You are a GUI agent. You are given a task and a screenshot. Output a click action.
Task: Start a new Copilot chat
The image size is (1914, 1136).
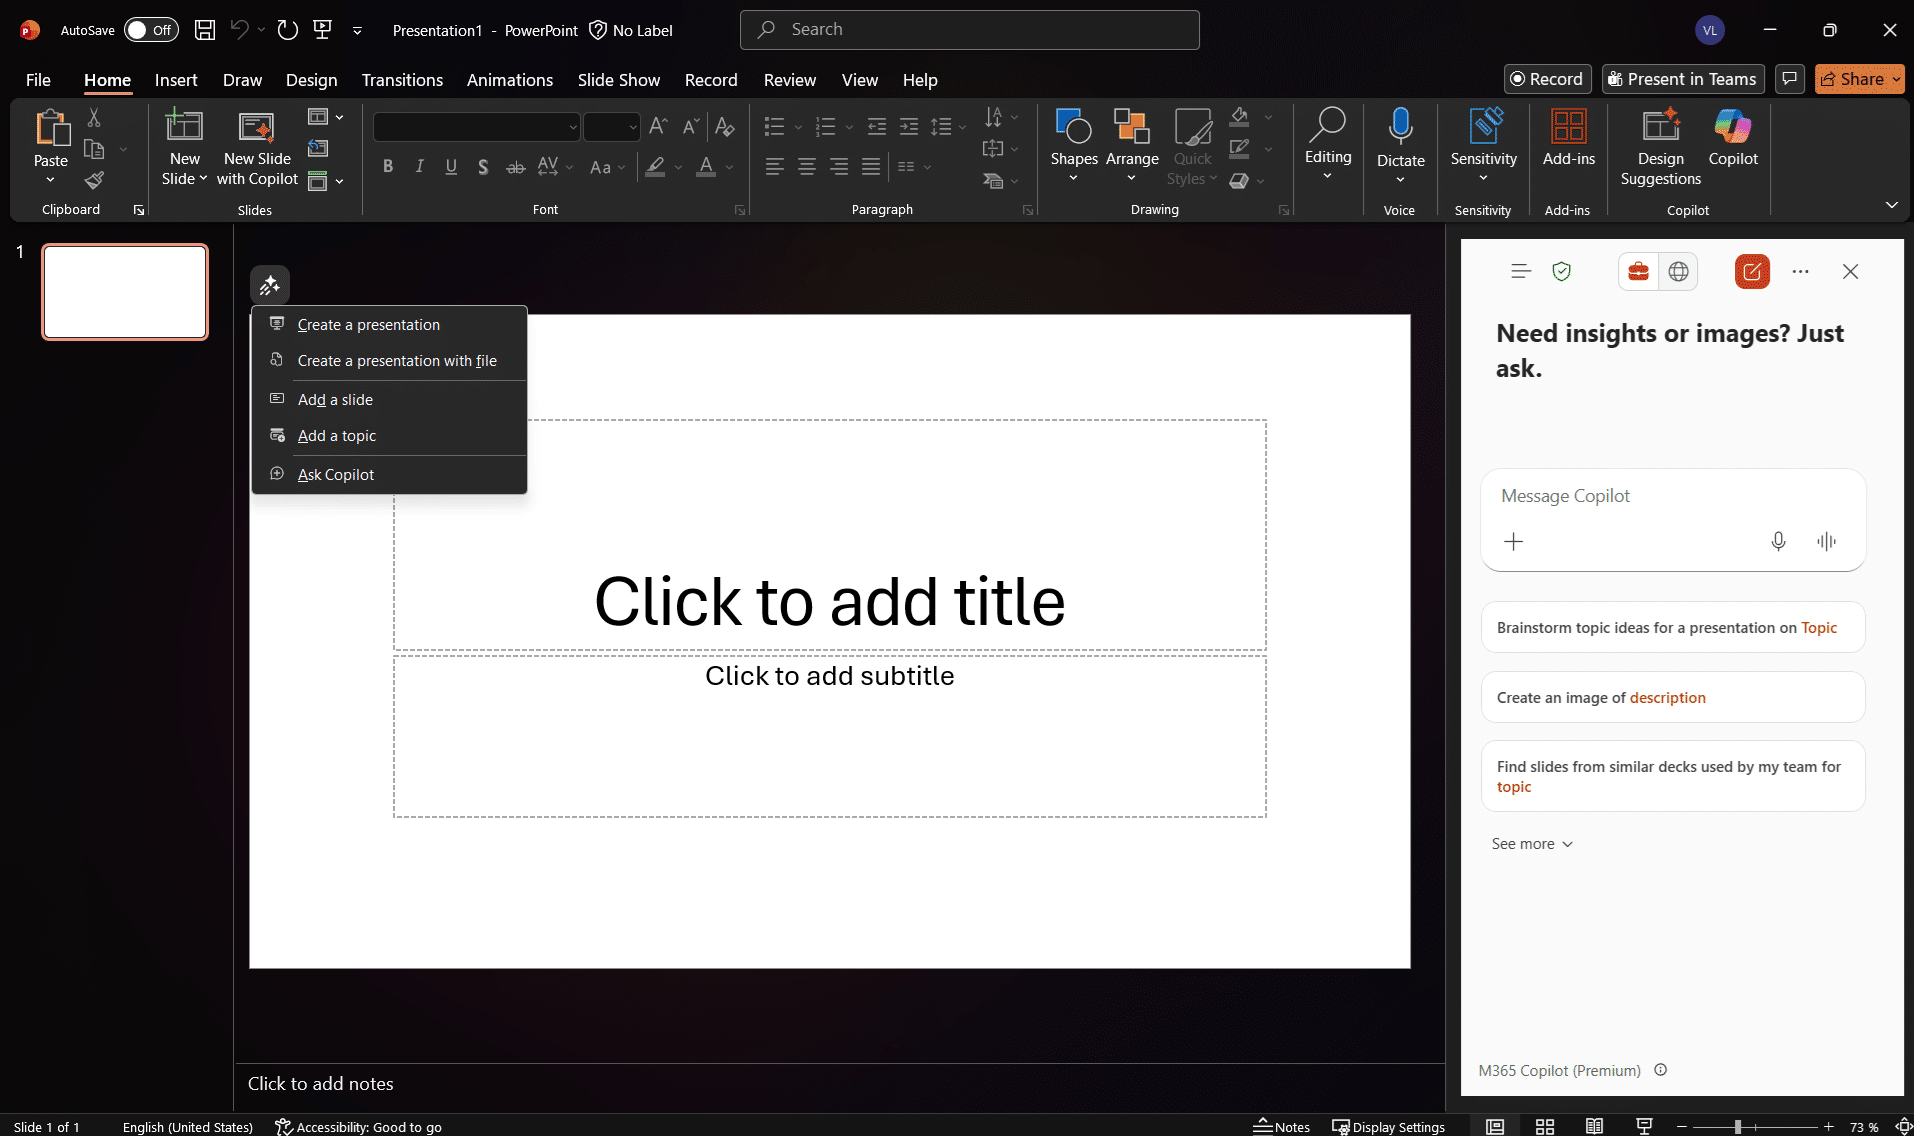(1752, 272)
